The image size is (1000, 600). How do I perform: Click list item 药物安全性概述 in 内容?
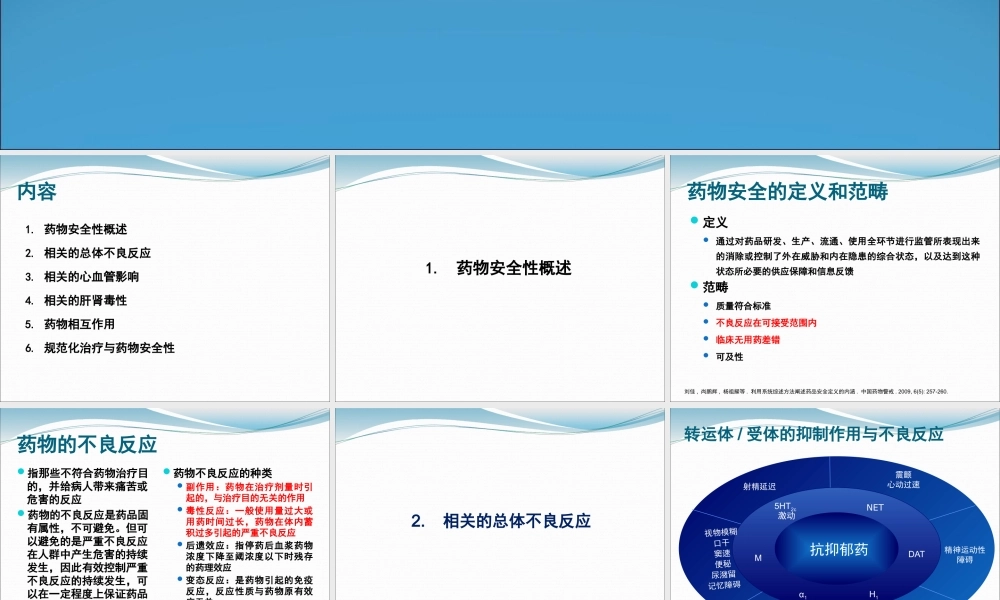[86, 226]
